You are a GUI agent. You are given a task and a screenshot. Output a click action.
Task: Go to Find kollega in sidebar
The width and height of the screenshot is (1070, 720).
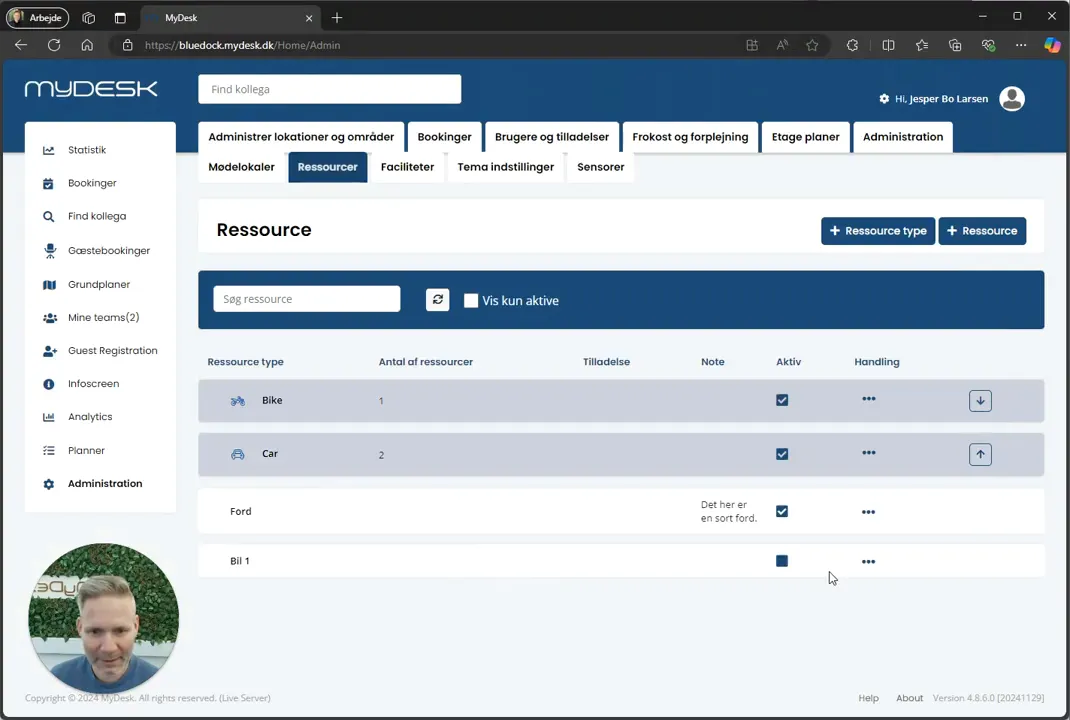click(x=96, y=216)
